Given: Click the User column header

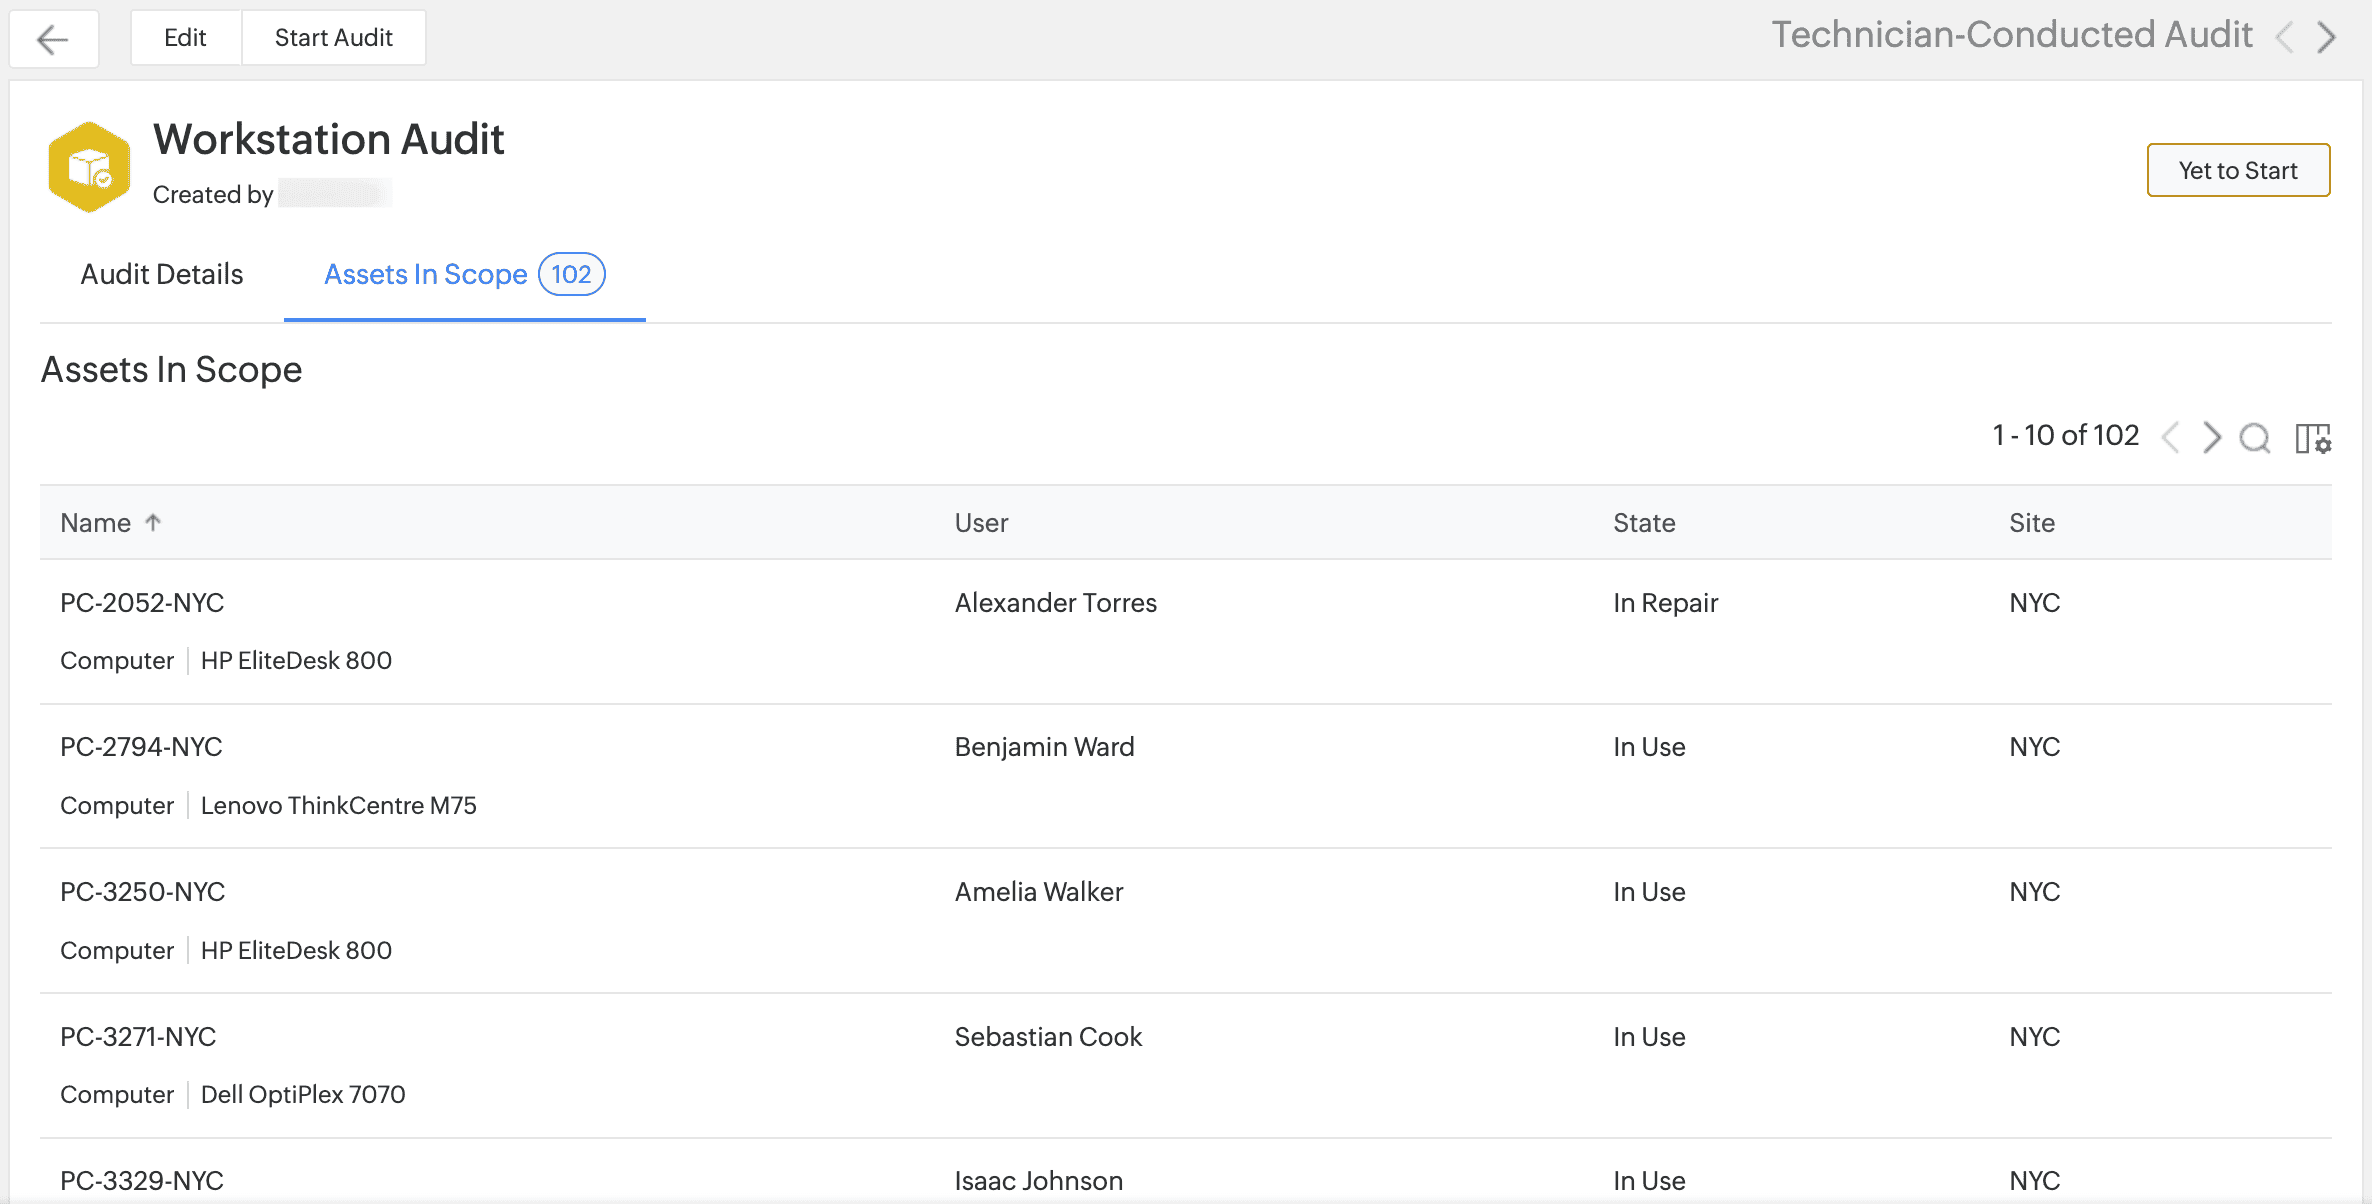Looking at the screenshot, I should click(981, 523).
